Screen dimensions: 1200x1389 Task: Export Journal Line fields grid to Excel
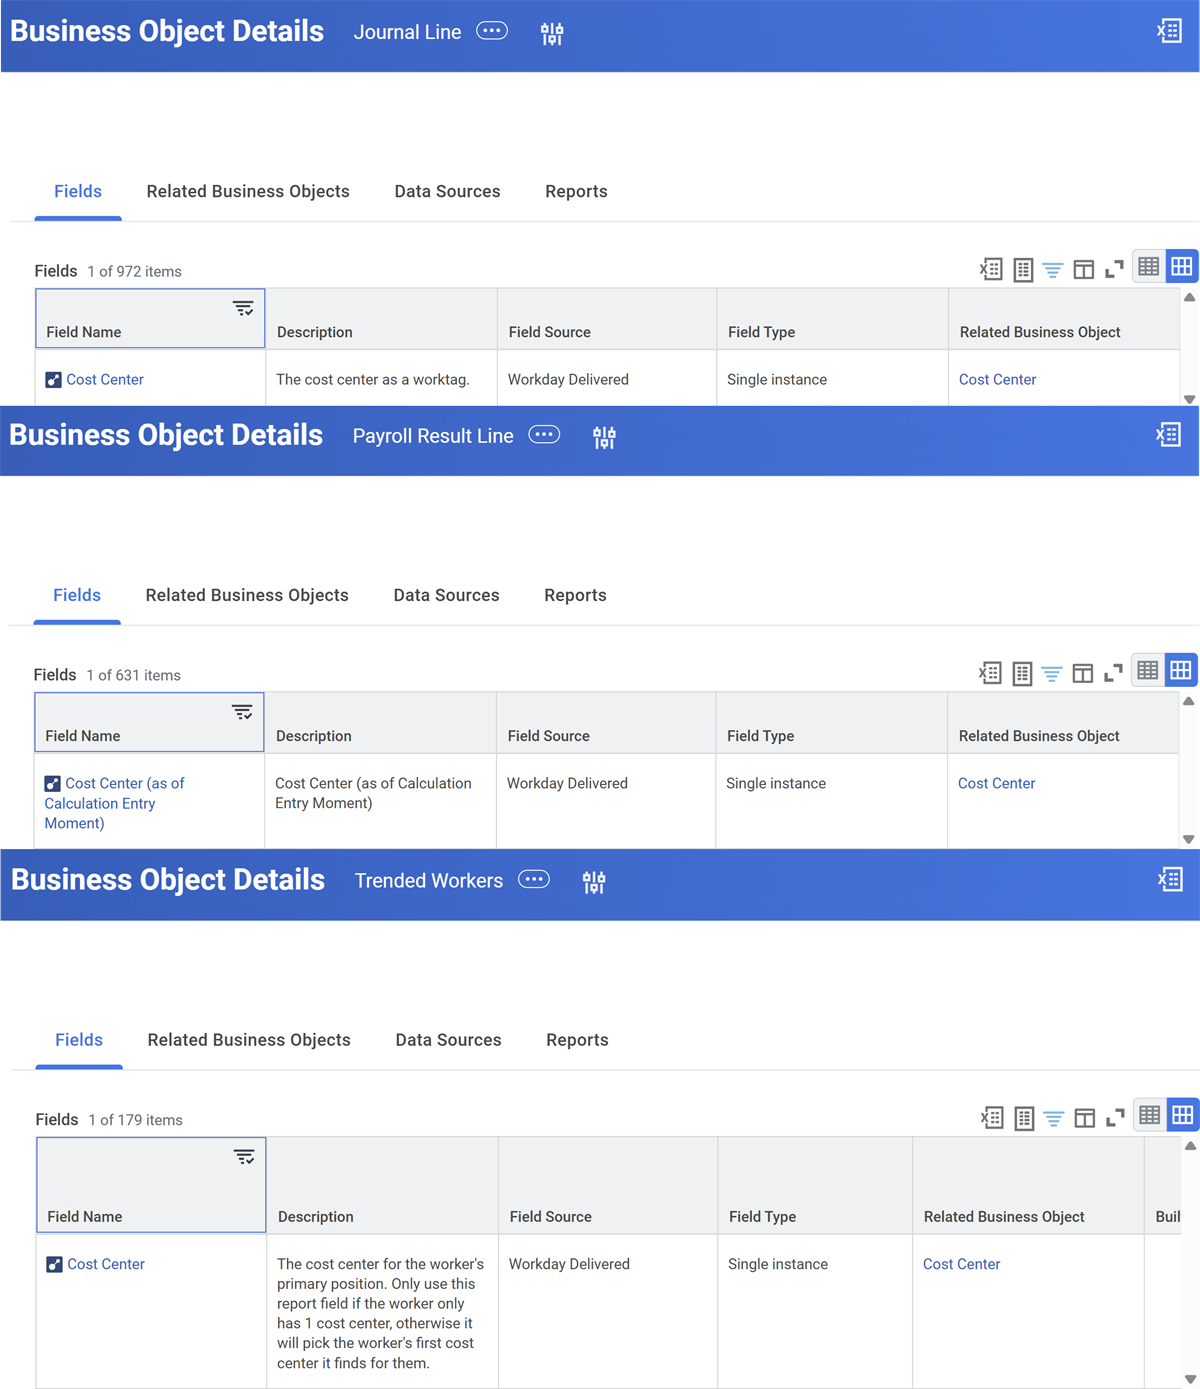pyautogui.click(x=991, y=269)
